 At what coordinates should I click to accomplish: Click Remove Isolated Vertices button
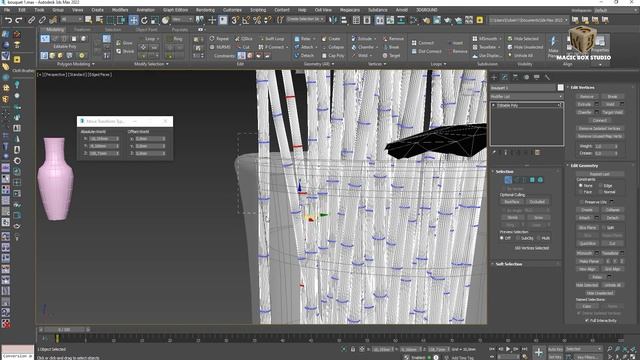(x=600, y=128)
